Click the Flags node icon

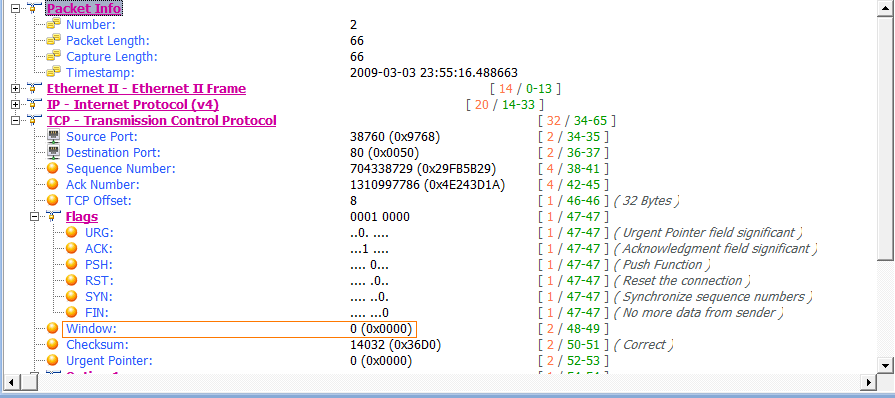tap(53, 216)
